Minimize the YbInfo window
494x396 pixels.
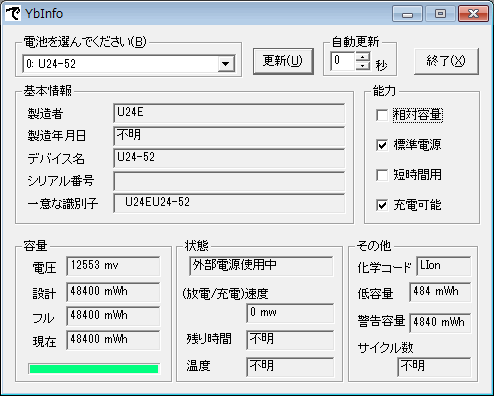click(x=407, y=14)
